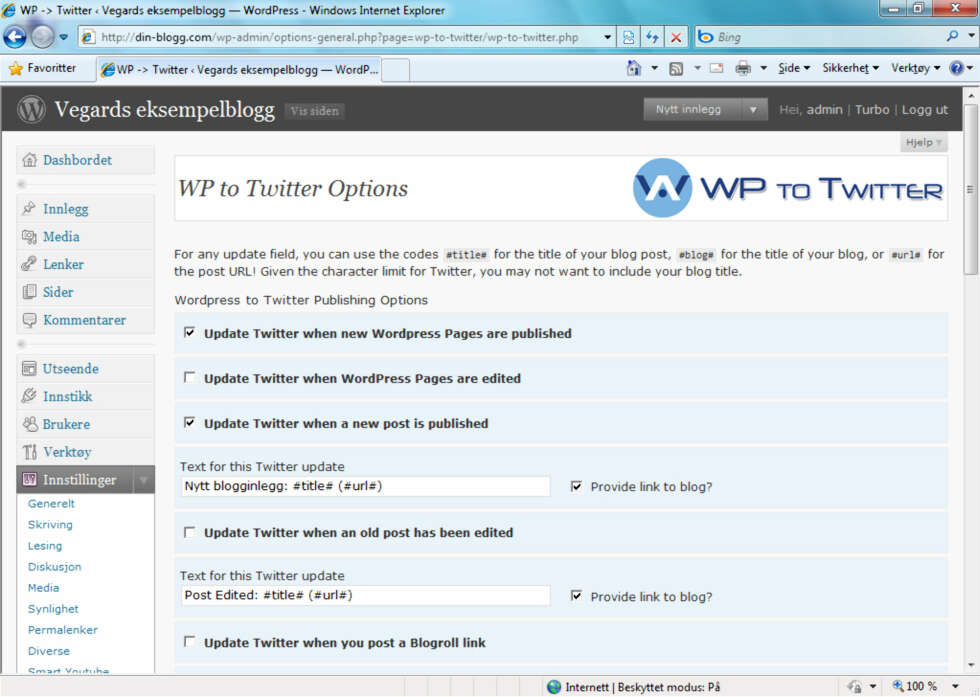Click the red Stop loading icon
Screen dimensions: 980x697
coord(676,37)
